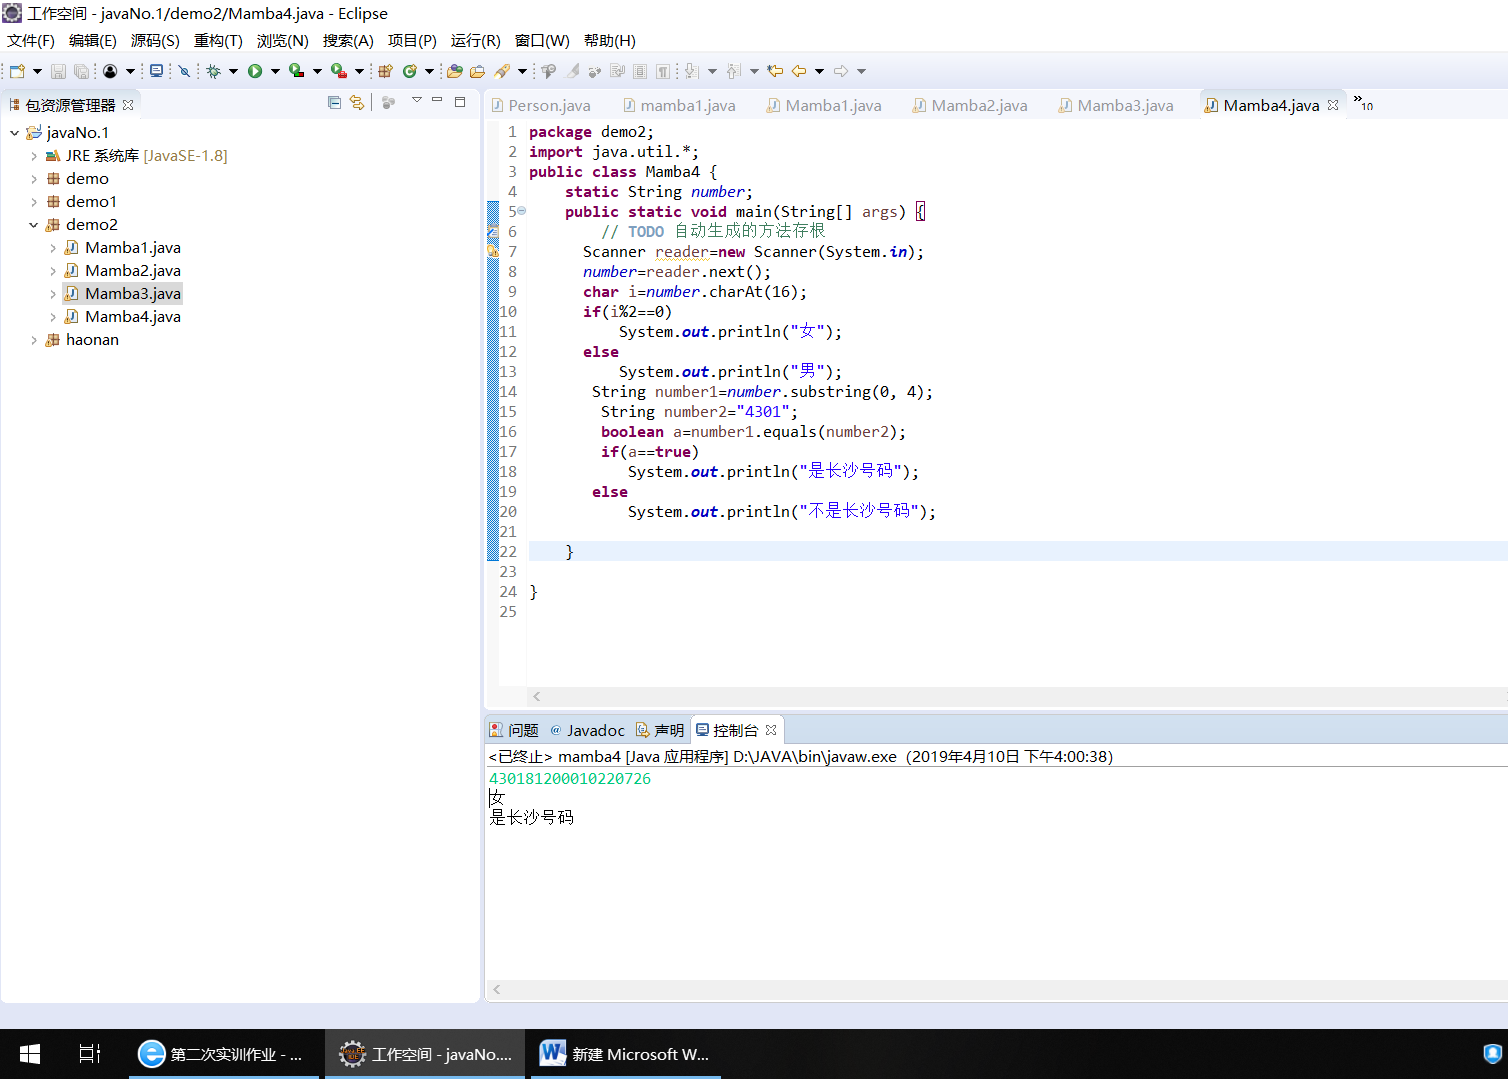Open the Back history dropdown arrow
Screen dimensions: 1508x1079
point(819,71)
